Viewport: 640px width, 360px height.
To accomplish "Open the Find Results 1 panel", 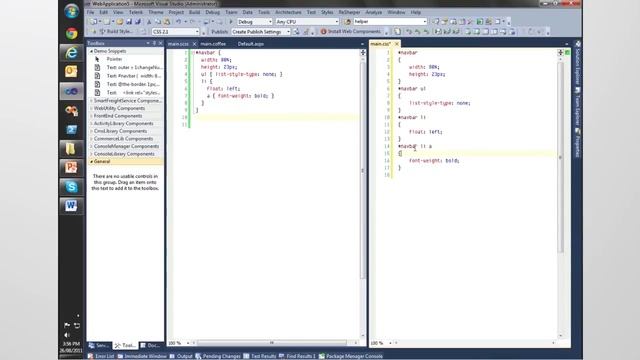I will point(298,356).
